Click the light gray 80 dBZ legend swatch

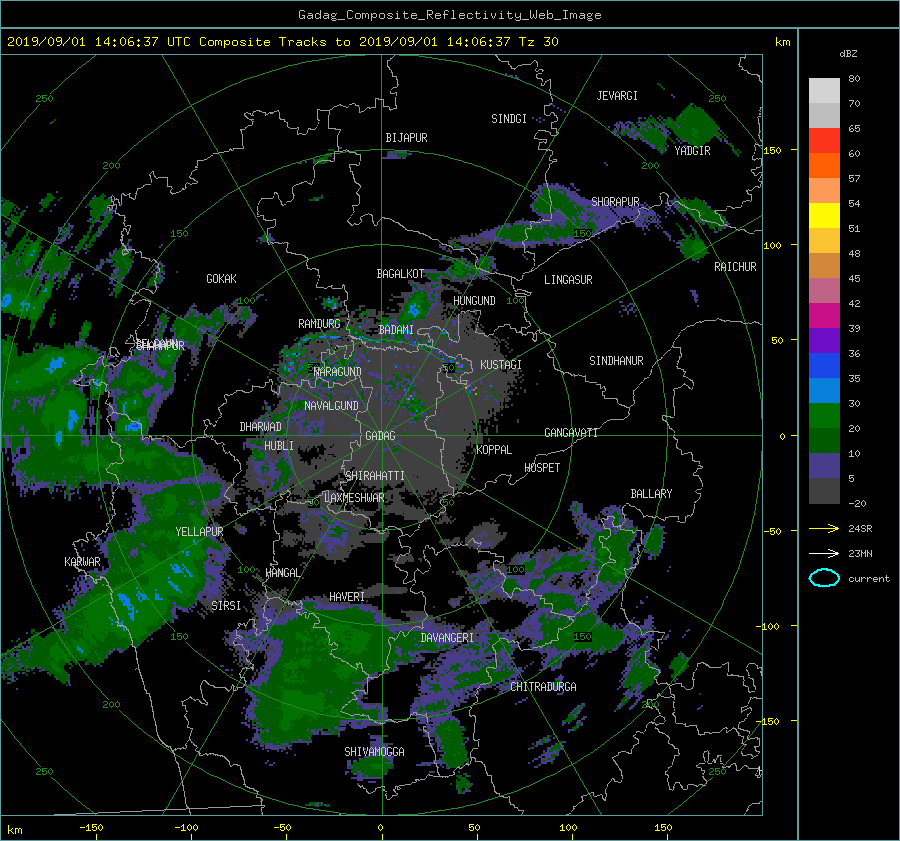point(824,90)
